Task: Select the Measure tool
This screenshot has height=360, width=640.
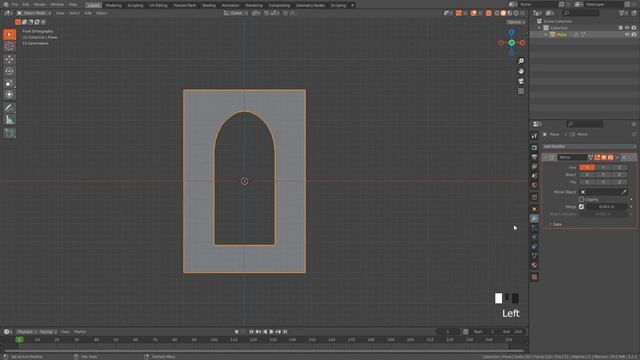Action: click(x=9, y=120)
